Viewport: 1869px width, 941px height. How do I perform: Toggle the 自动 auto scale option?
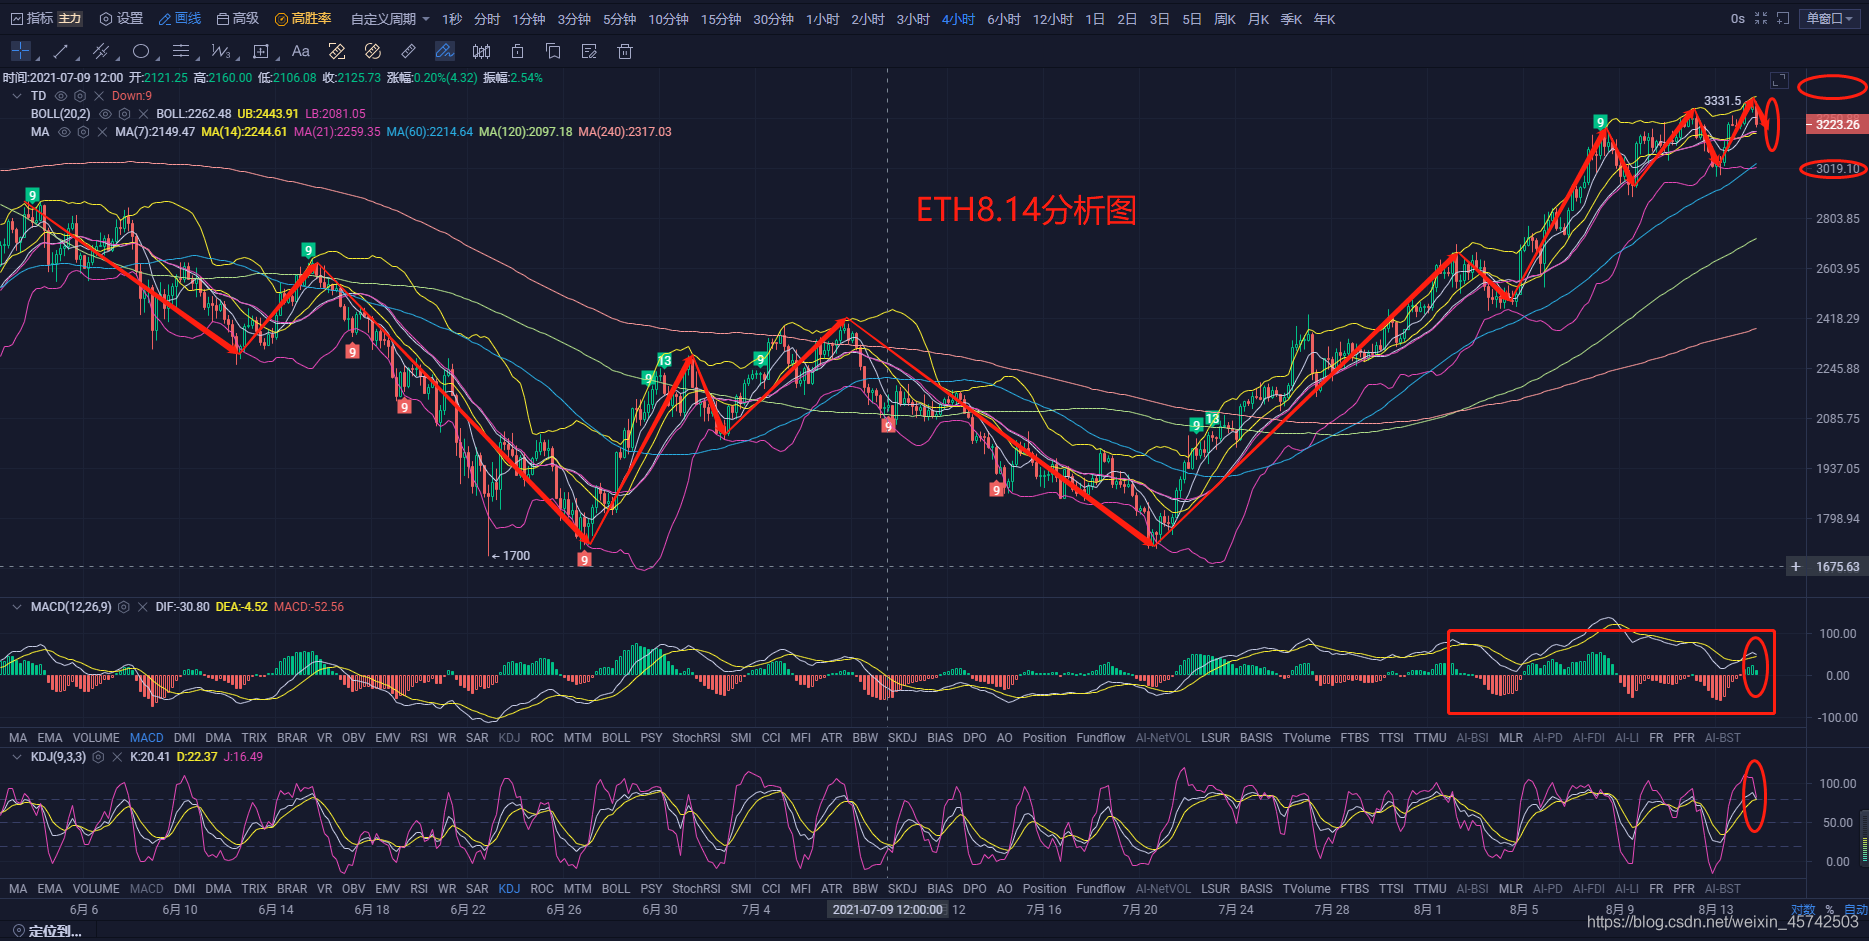pyautogui.click(x=1856, y=910)
